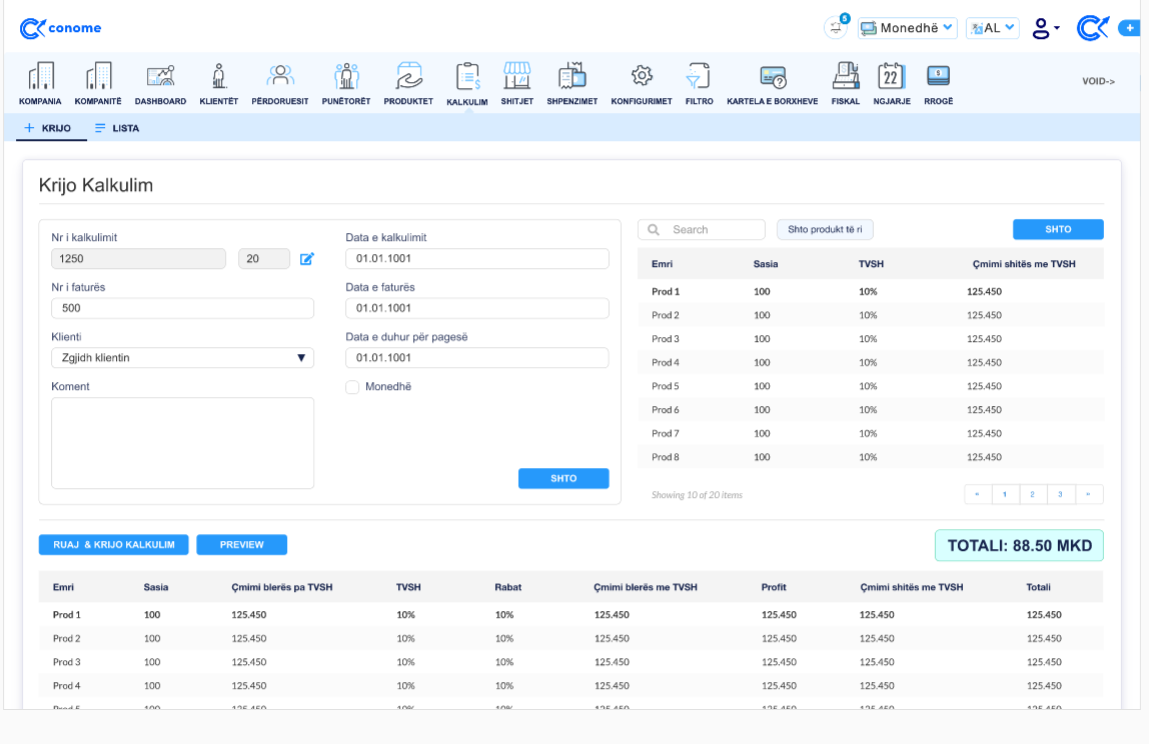Open the Filtro funnel icon
The image size is (1149, 744).
(698, 77)
